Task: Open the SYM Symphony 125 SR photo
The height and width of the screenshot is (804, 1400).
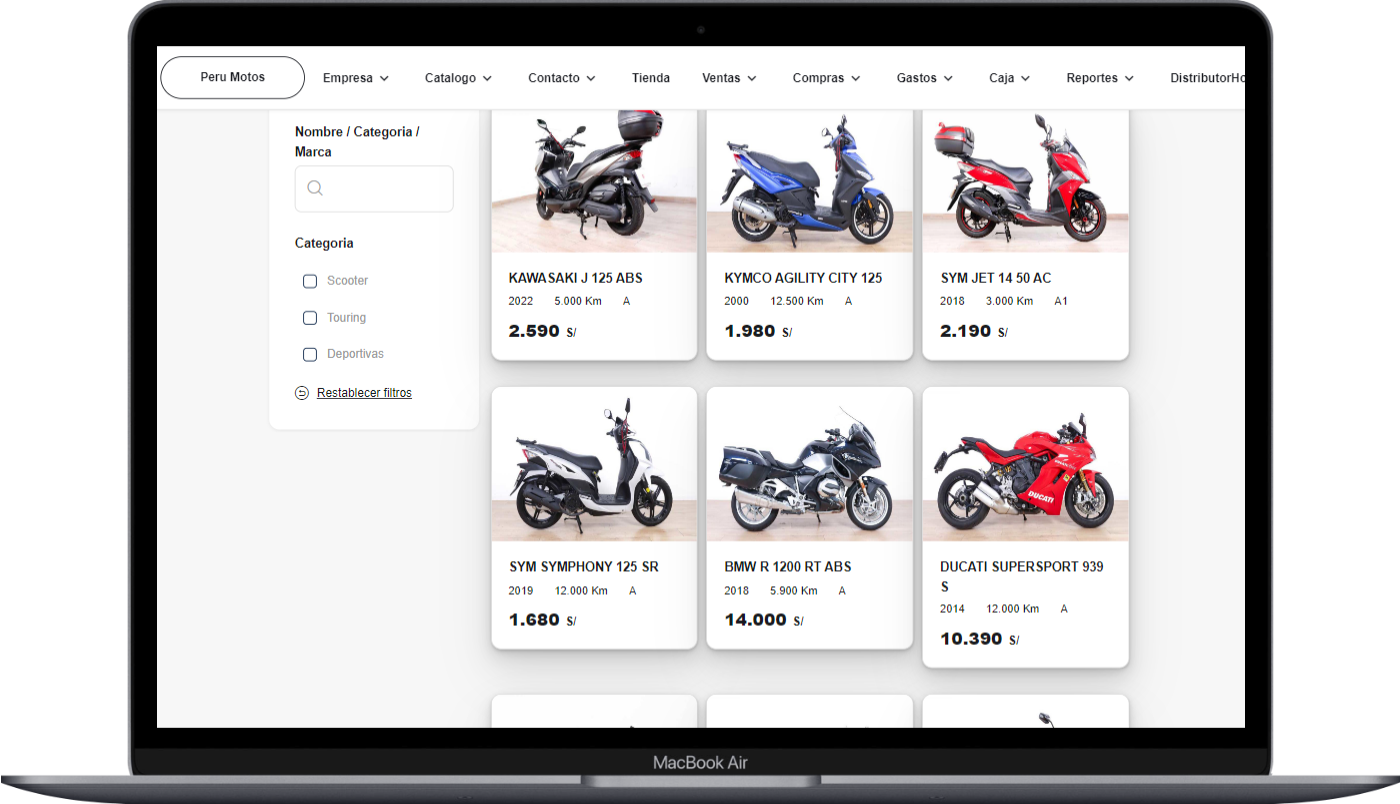Action: (594, 465)
